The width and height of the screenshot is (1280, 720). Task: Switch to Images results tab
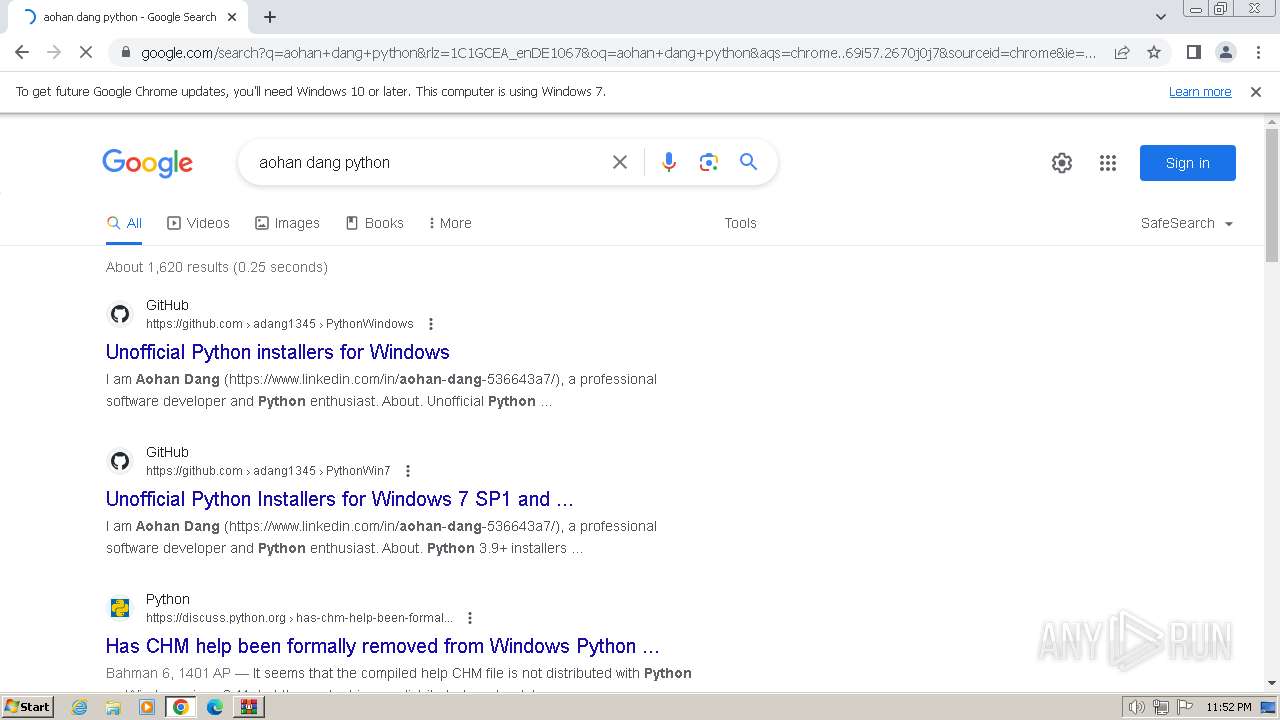coord(287,223)
